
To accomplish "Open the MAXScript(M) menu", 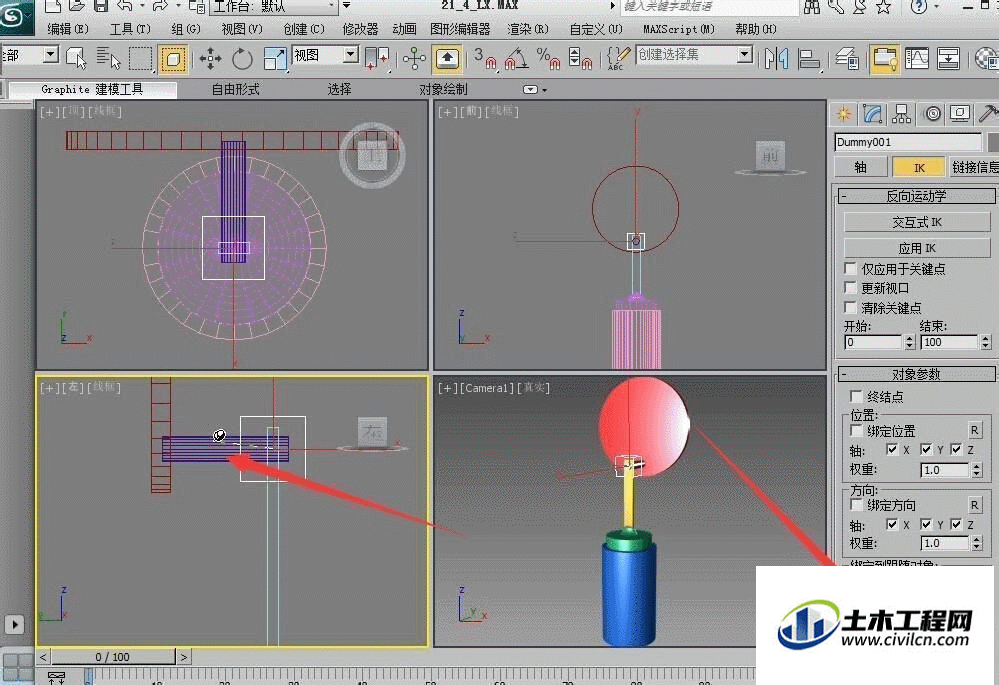I will pyautogui.click(x=679, y=29).
